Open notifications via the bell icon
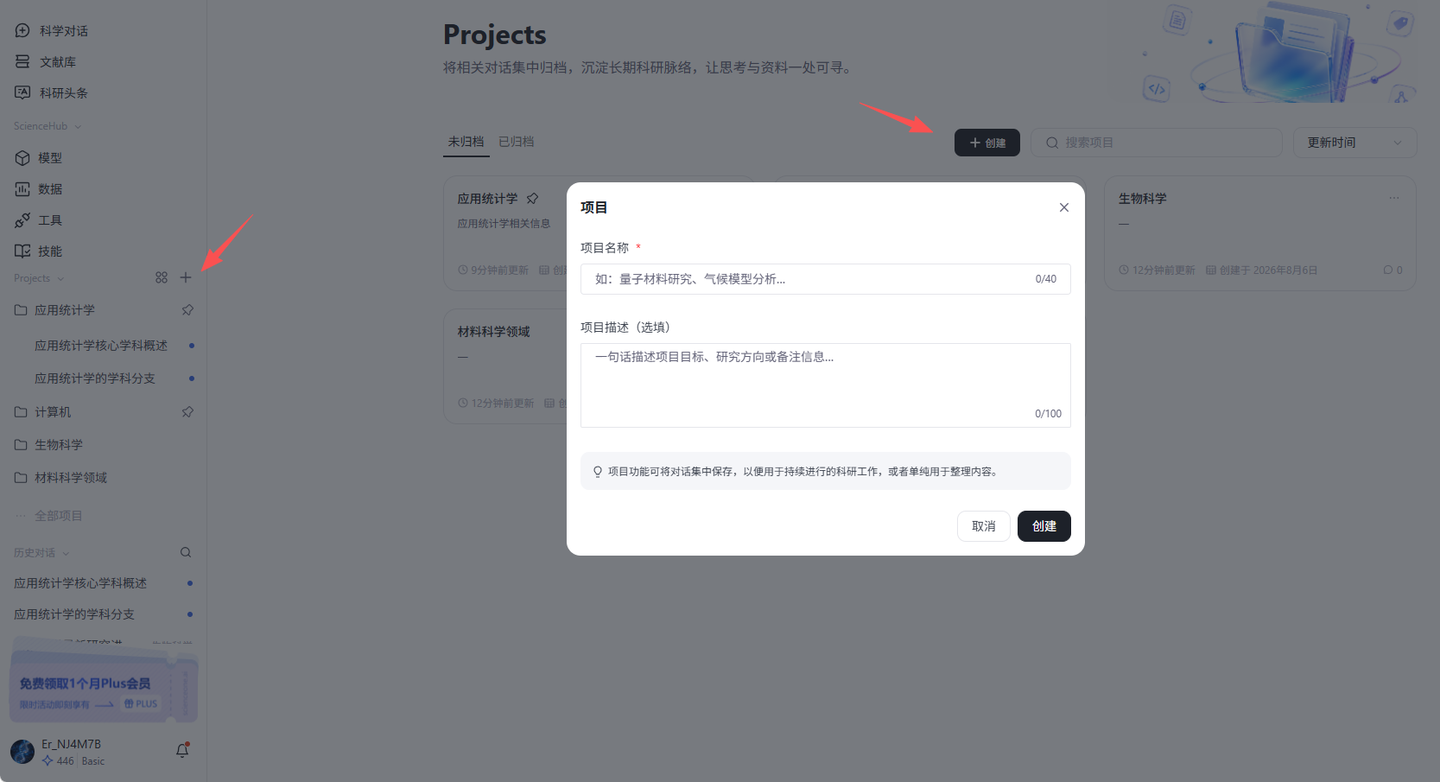 [183, 750]
